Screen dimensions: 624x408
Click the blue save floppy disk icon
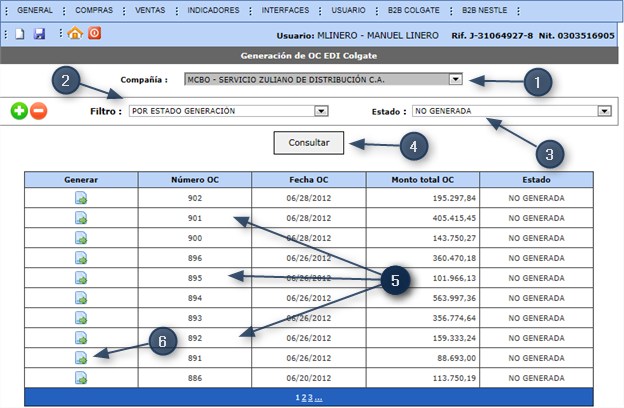tap(39, 33)
